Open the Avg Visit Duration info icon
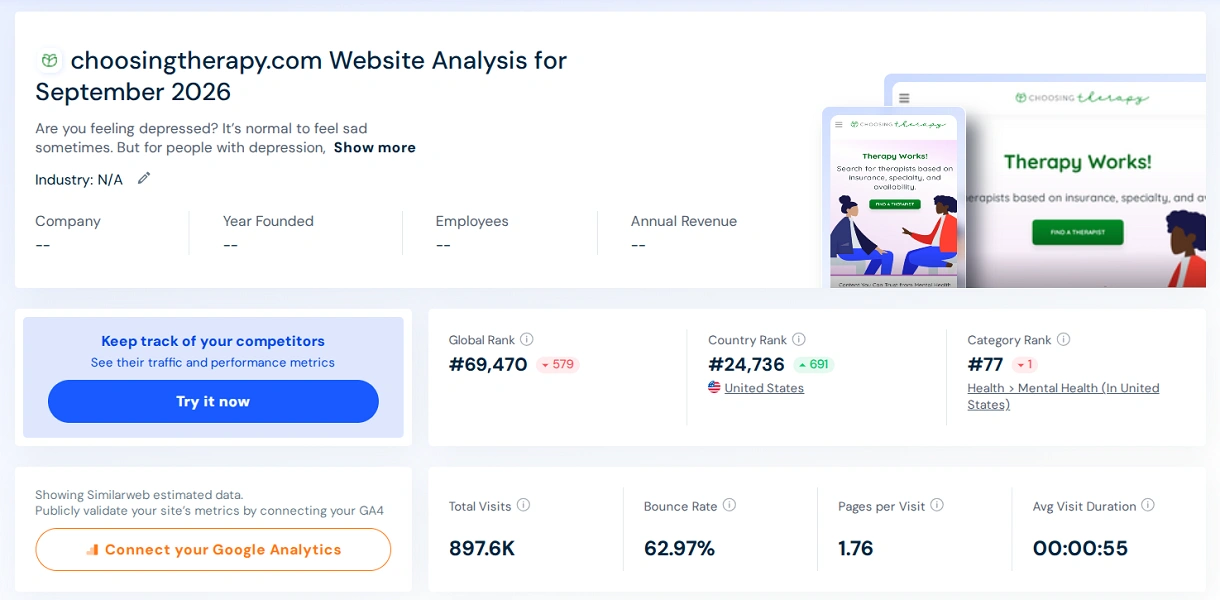 (x=1148, y=505)
